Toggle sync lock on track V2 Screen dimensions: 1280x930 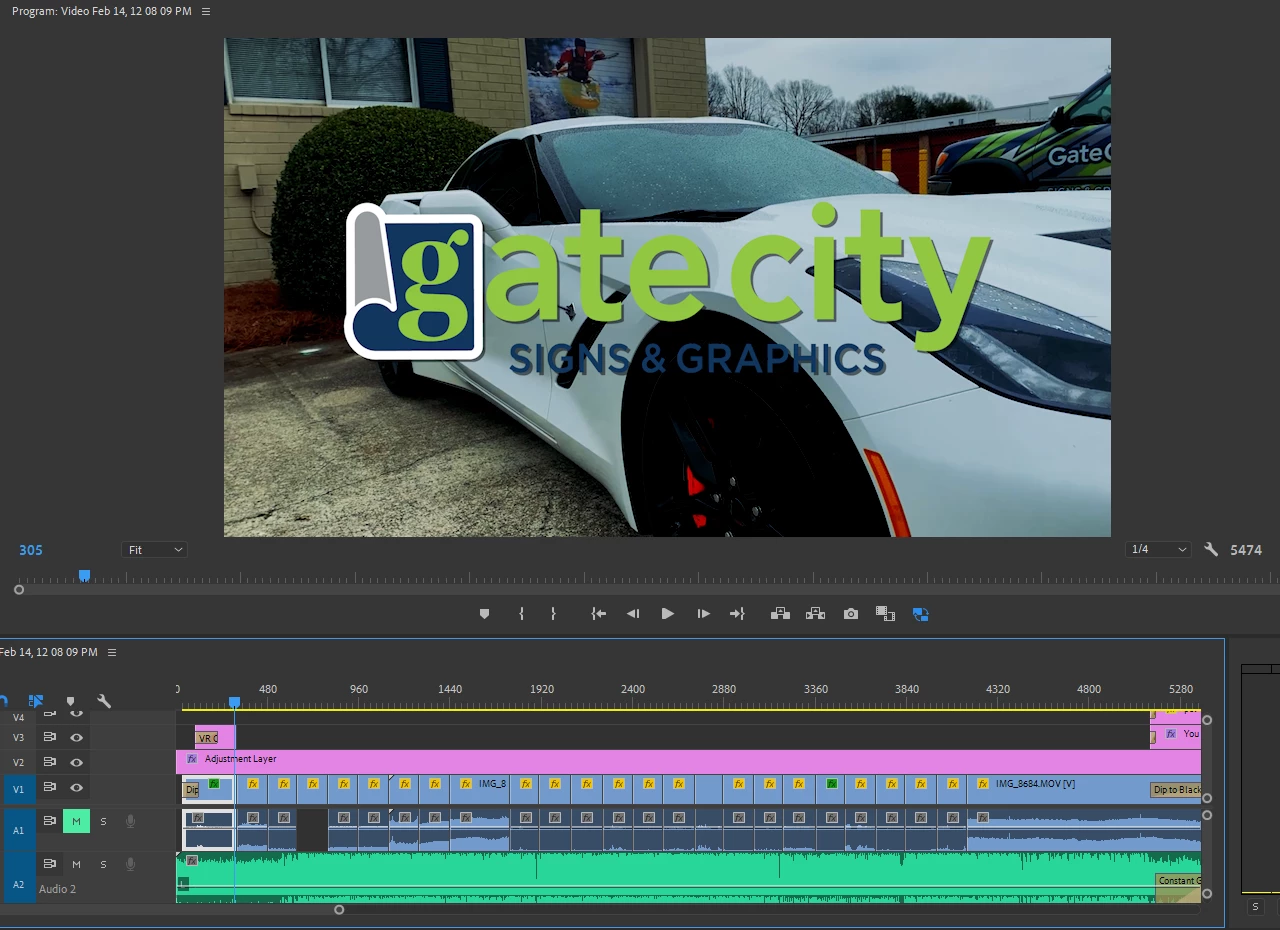pyautogui.click(x=49, y=762)
